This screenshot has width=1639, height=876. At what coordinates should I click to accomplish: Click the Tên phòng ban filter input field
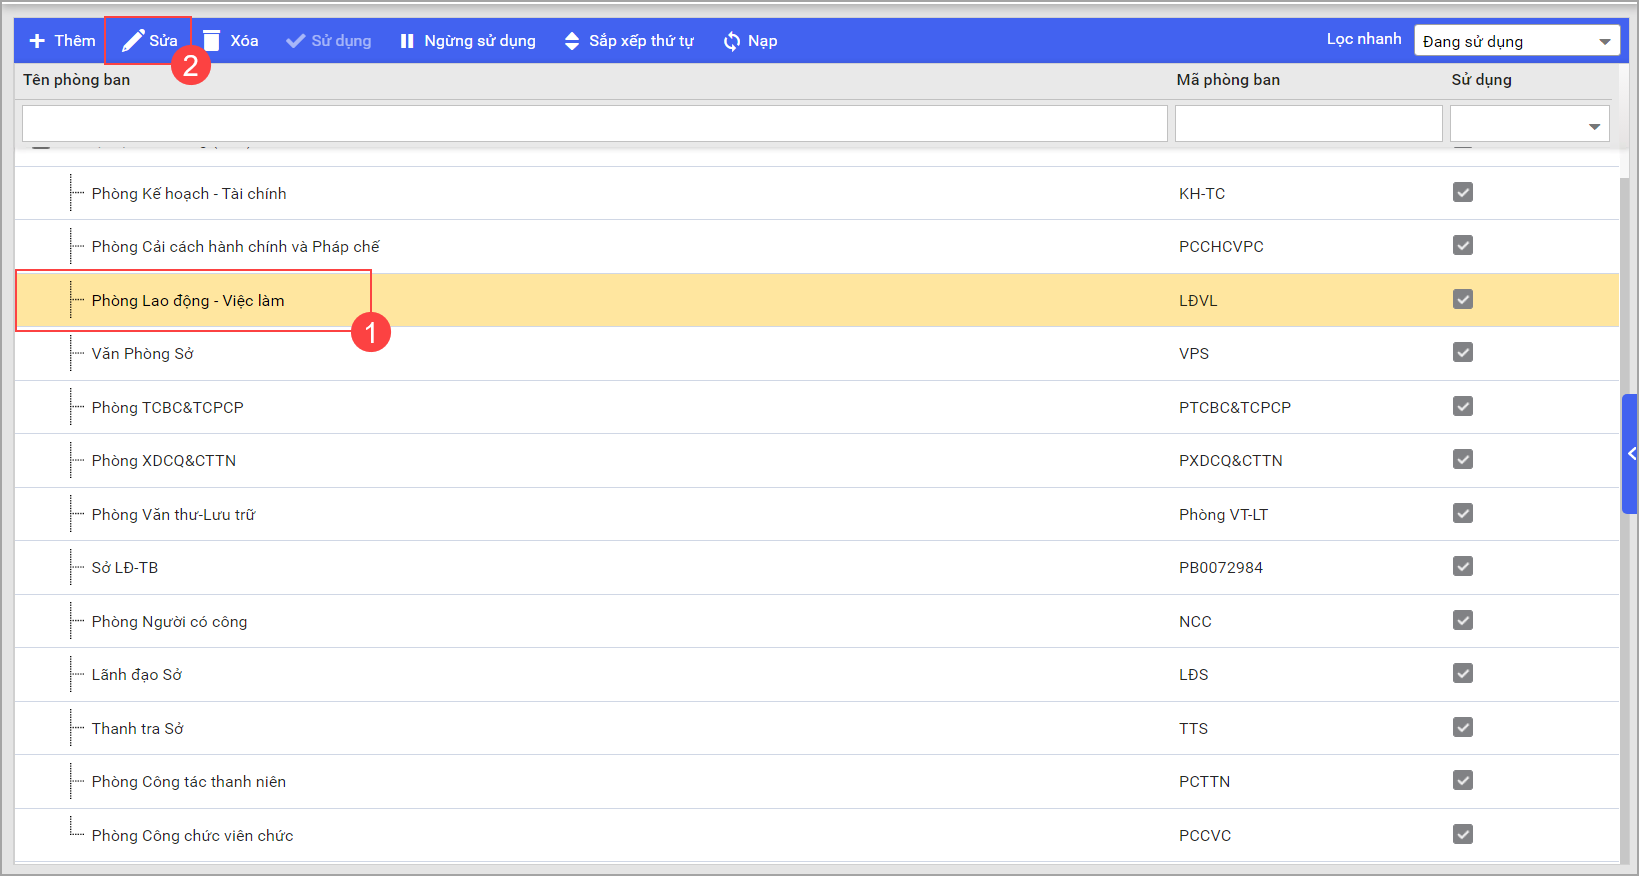[594, 124]
